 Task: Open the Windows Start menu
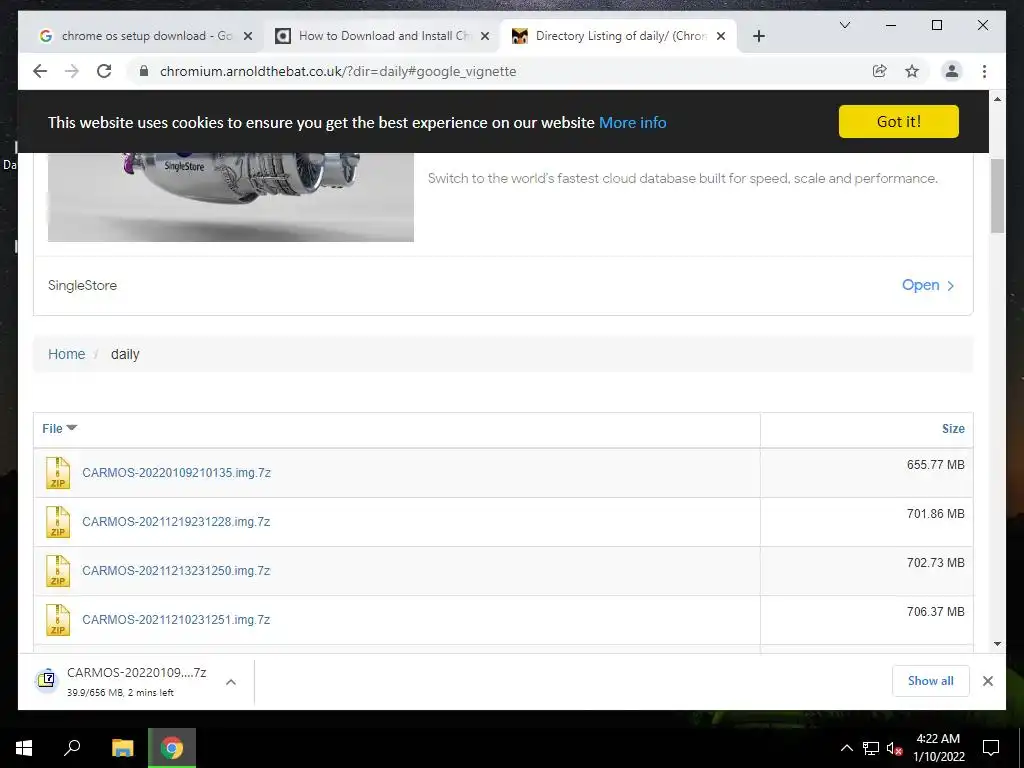coord(24,748)
